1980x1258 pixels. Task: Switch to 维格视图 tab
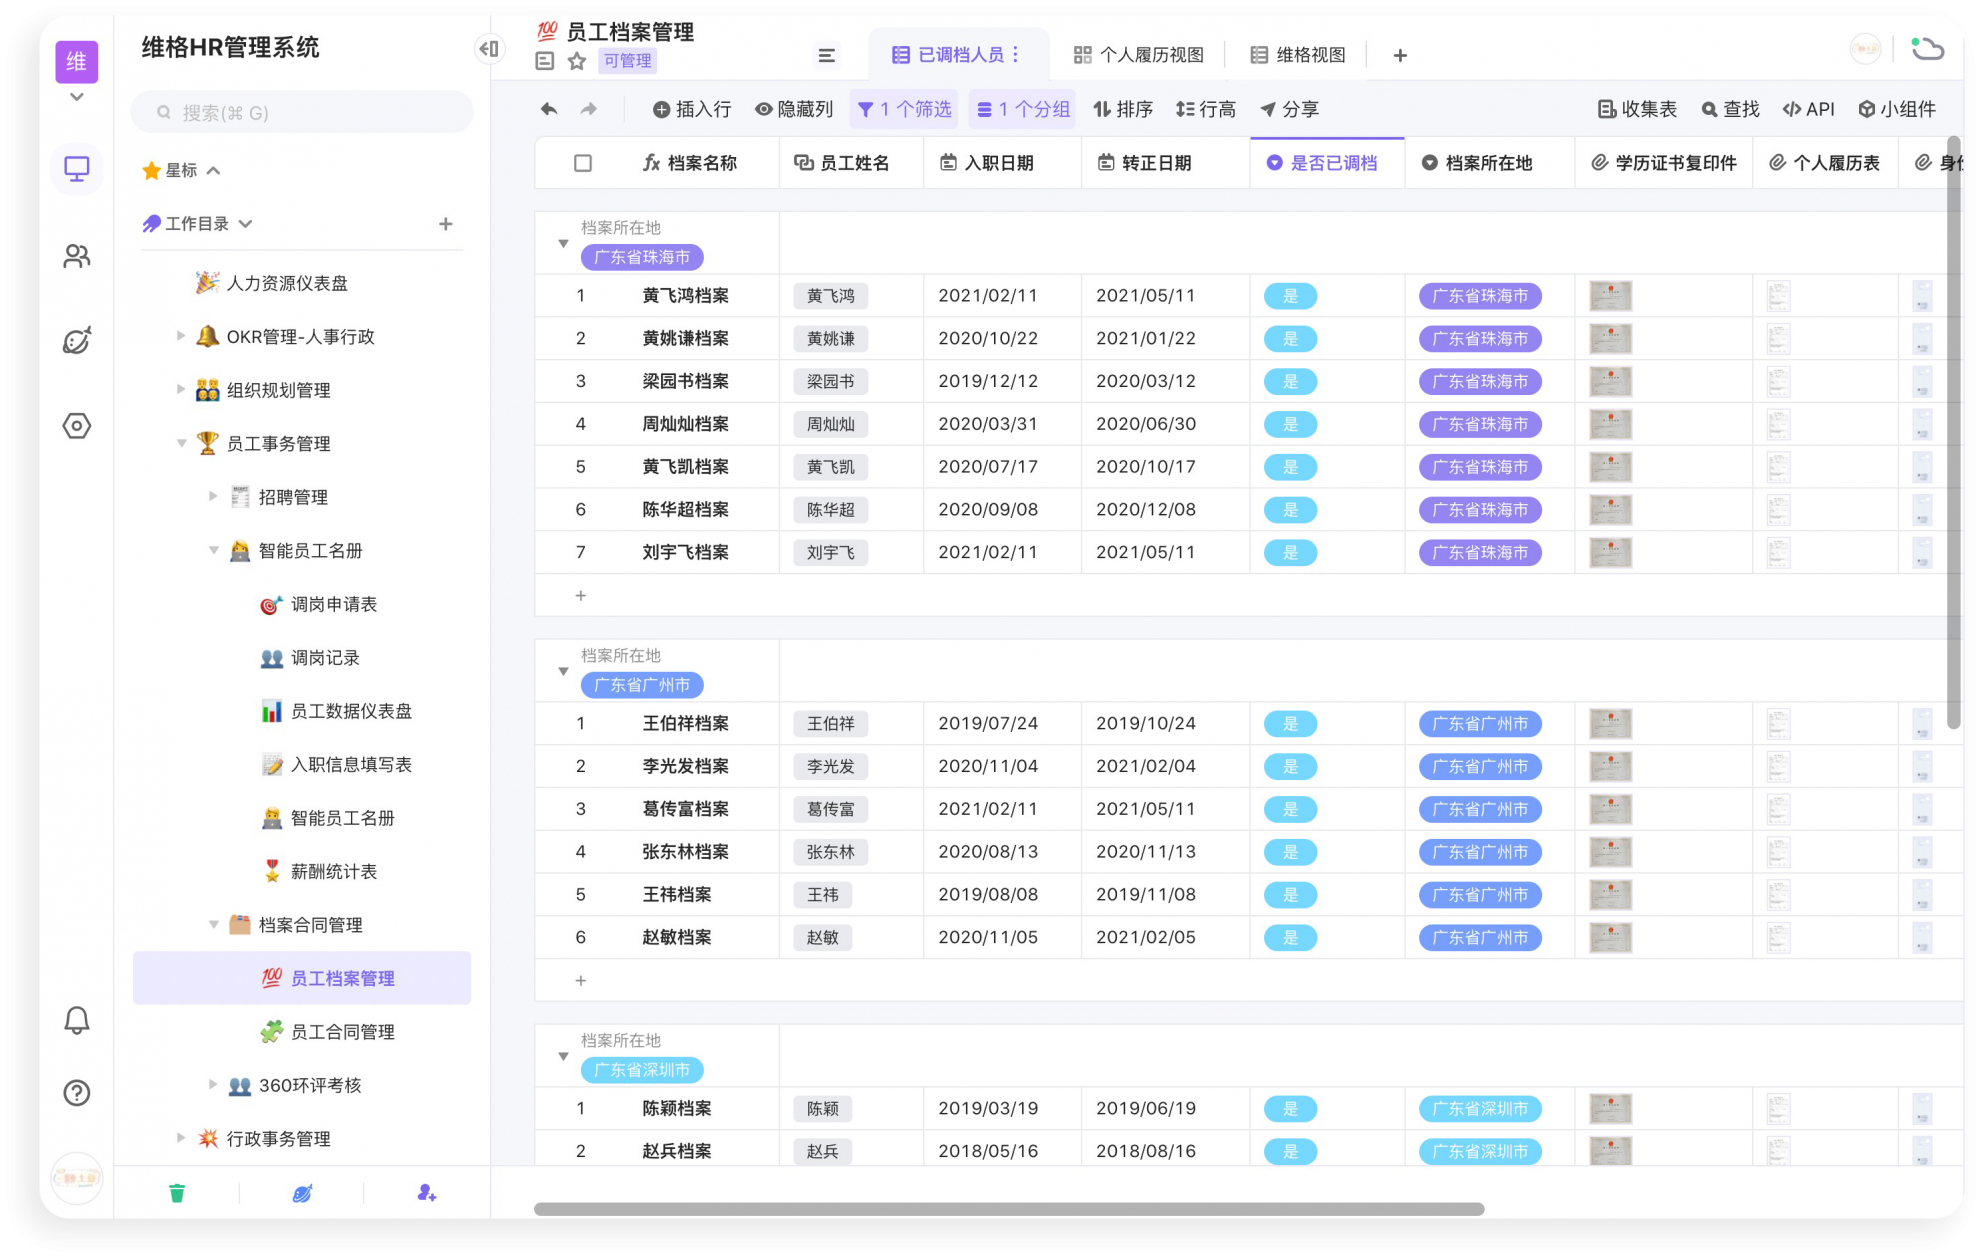(1298, 55)
